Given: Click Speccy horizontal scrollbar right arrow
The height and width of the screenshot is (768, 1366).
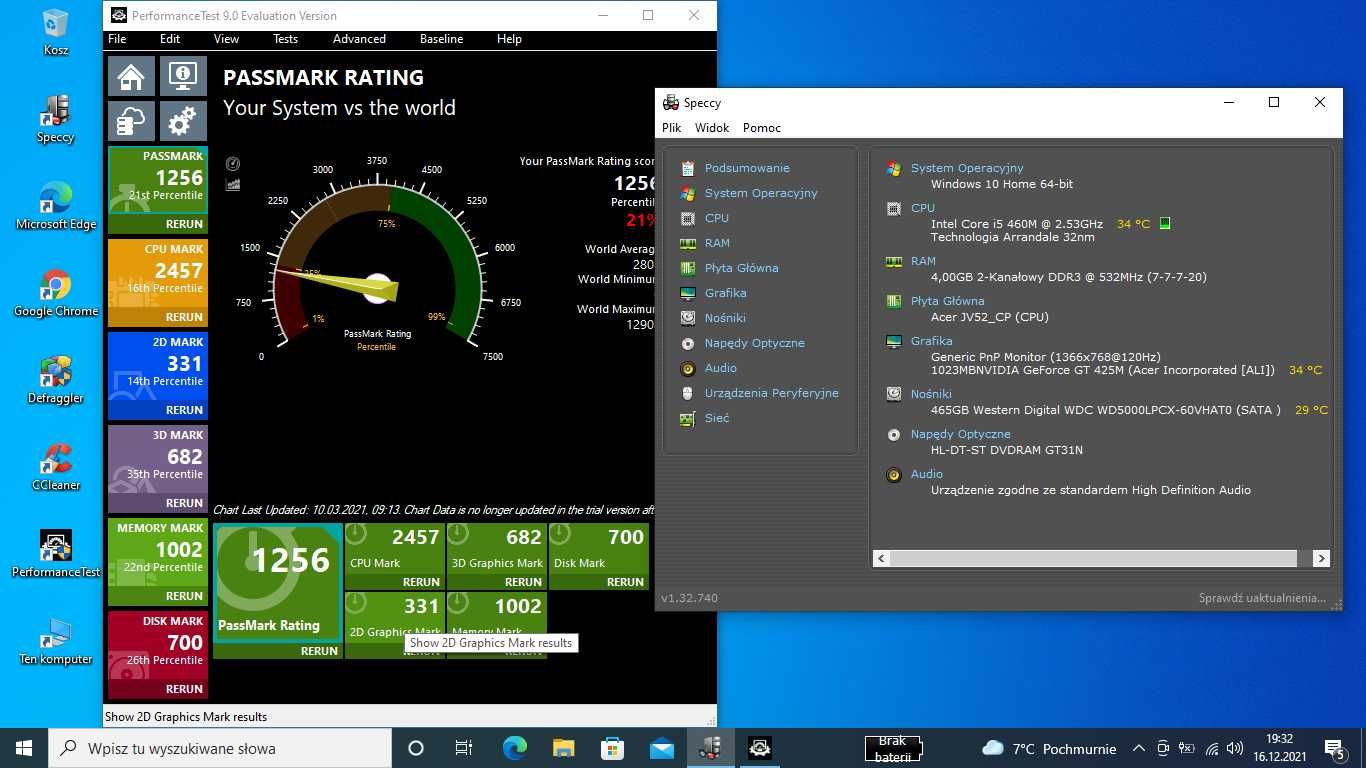Looking at the screenshot, I should [1321, 559].
